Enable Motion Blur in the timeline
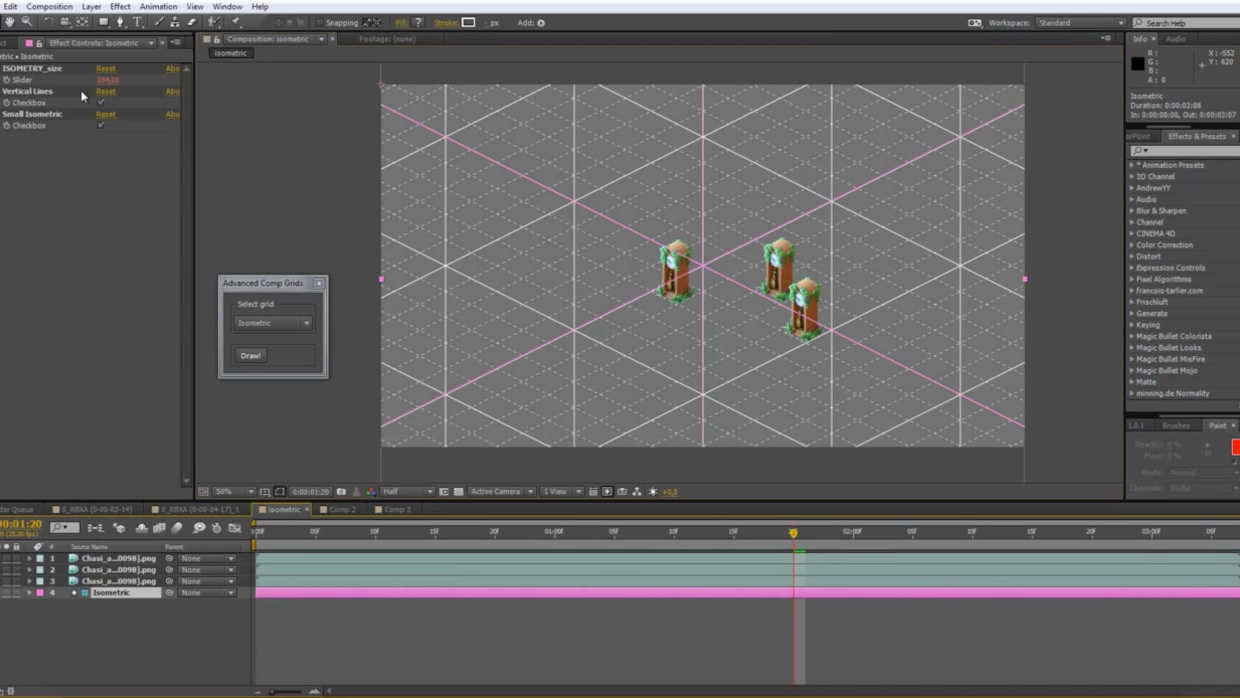The width and height of the screenshot is (1240, 698). [177, 528]
